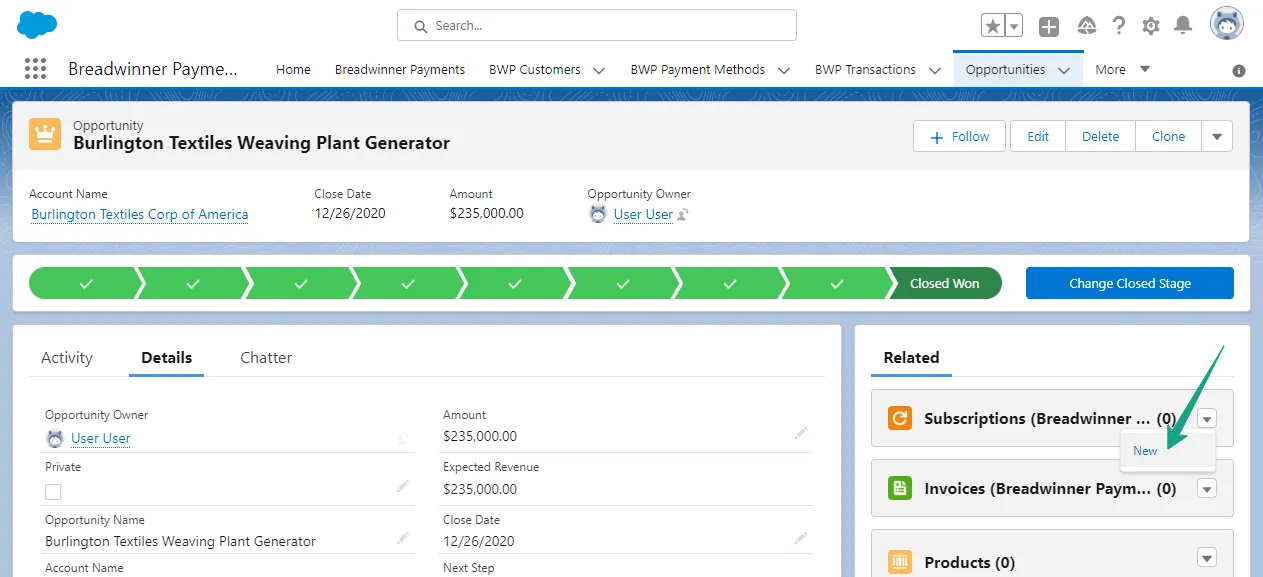Image resolution: width=1263 pixels, height=577 pixels.
Task: Clone this opportunity
Action: 1168,137
